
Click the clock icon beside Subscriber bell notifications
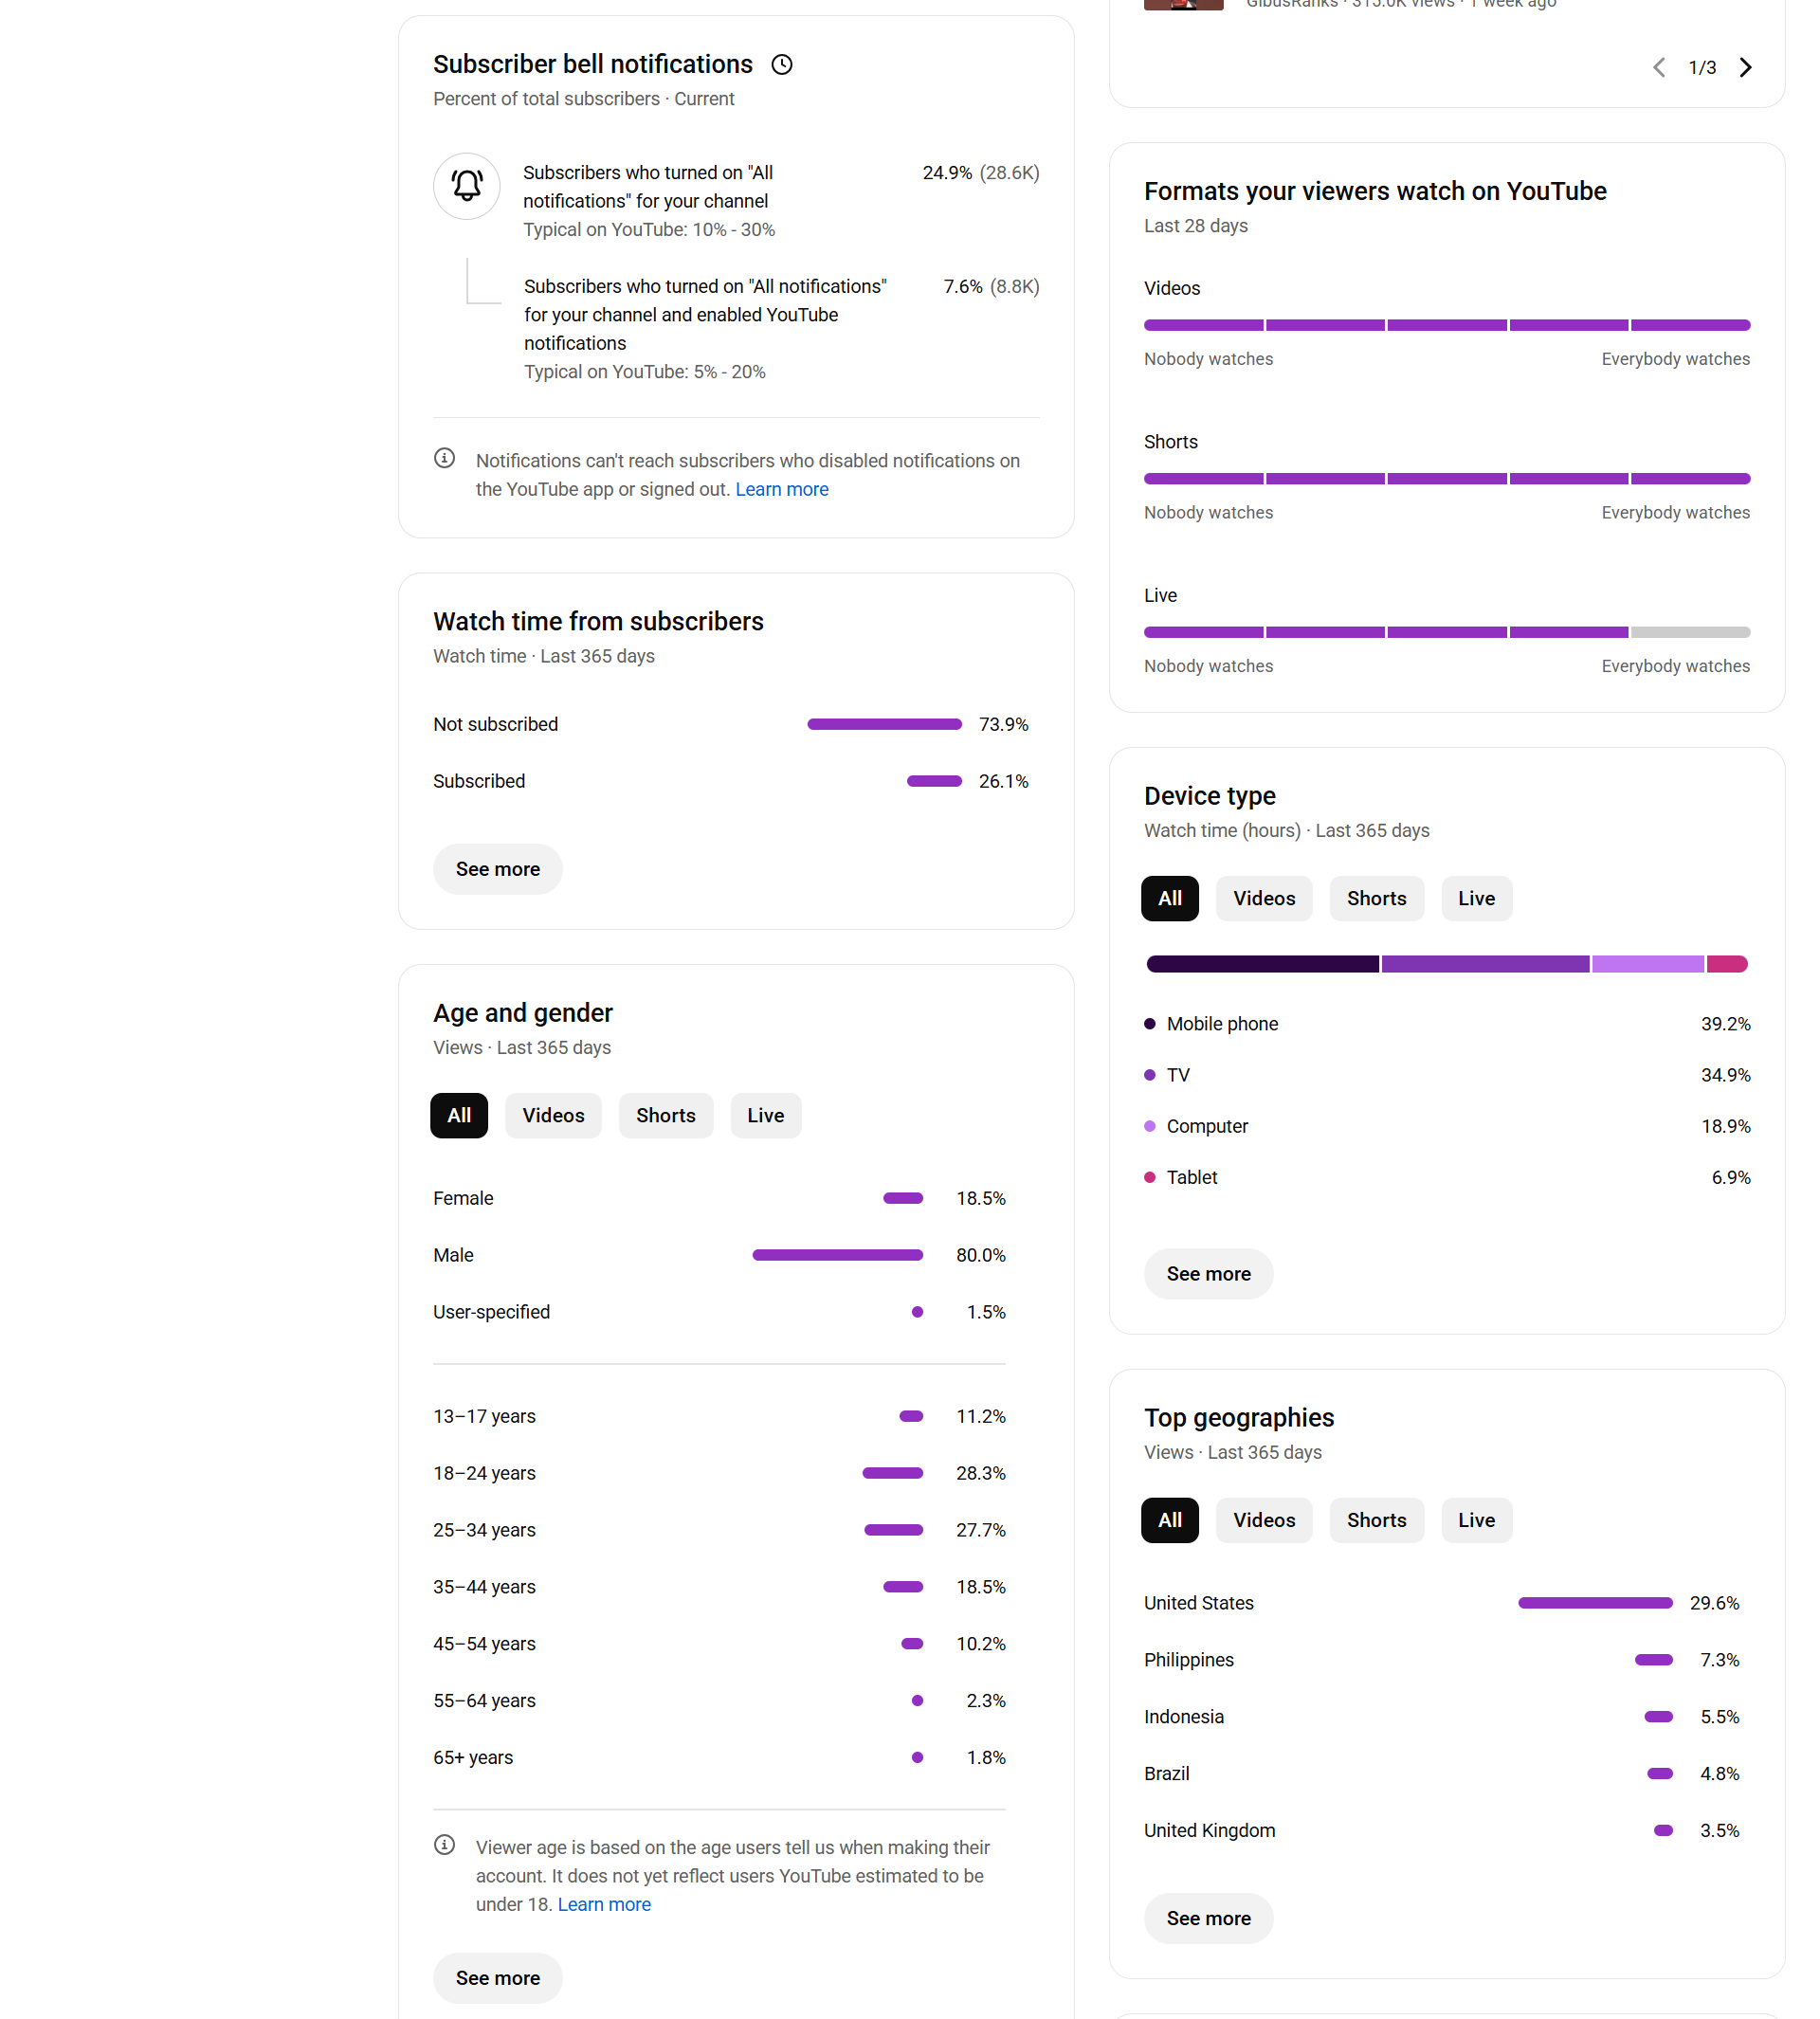[782, 65]
